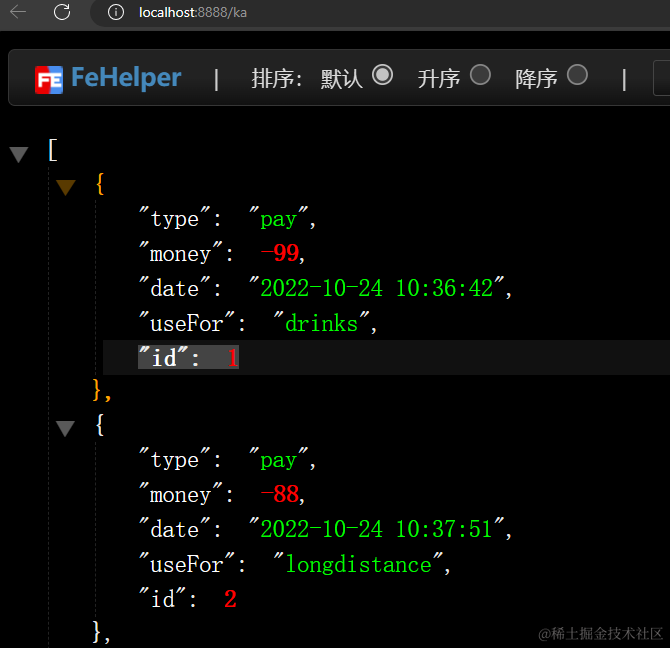Click the date value 2022-10-24 10:37:51
The image size is (670, 648).
coord(377,529)
